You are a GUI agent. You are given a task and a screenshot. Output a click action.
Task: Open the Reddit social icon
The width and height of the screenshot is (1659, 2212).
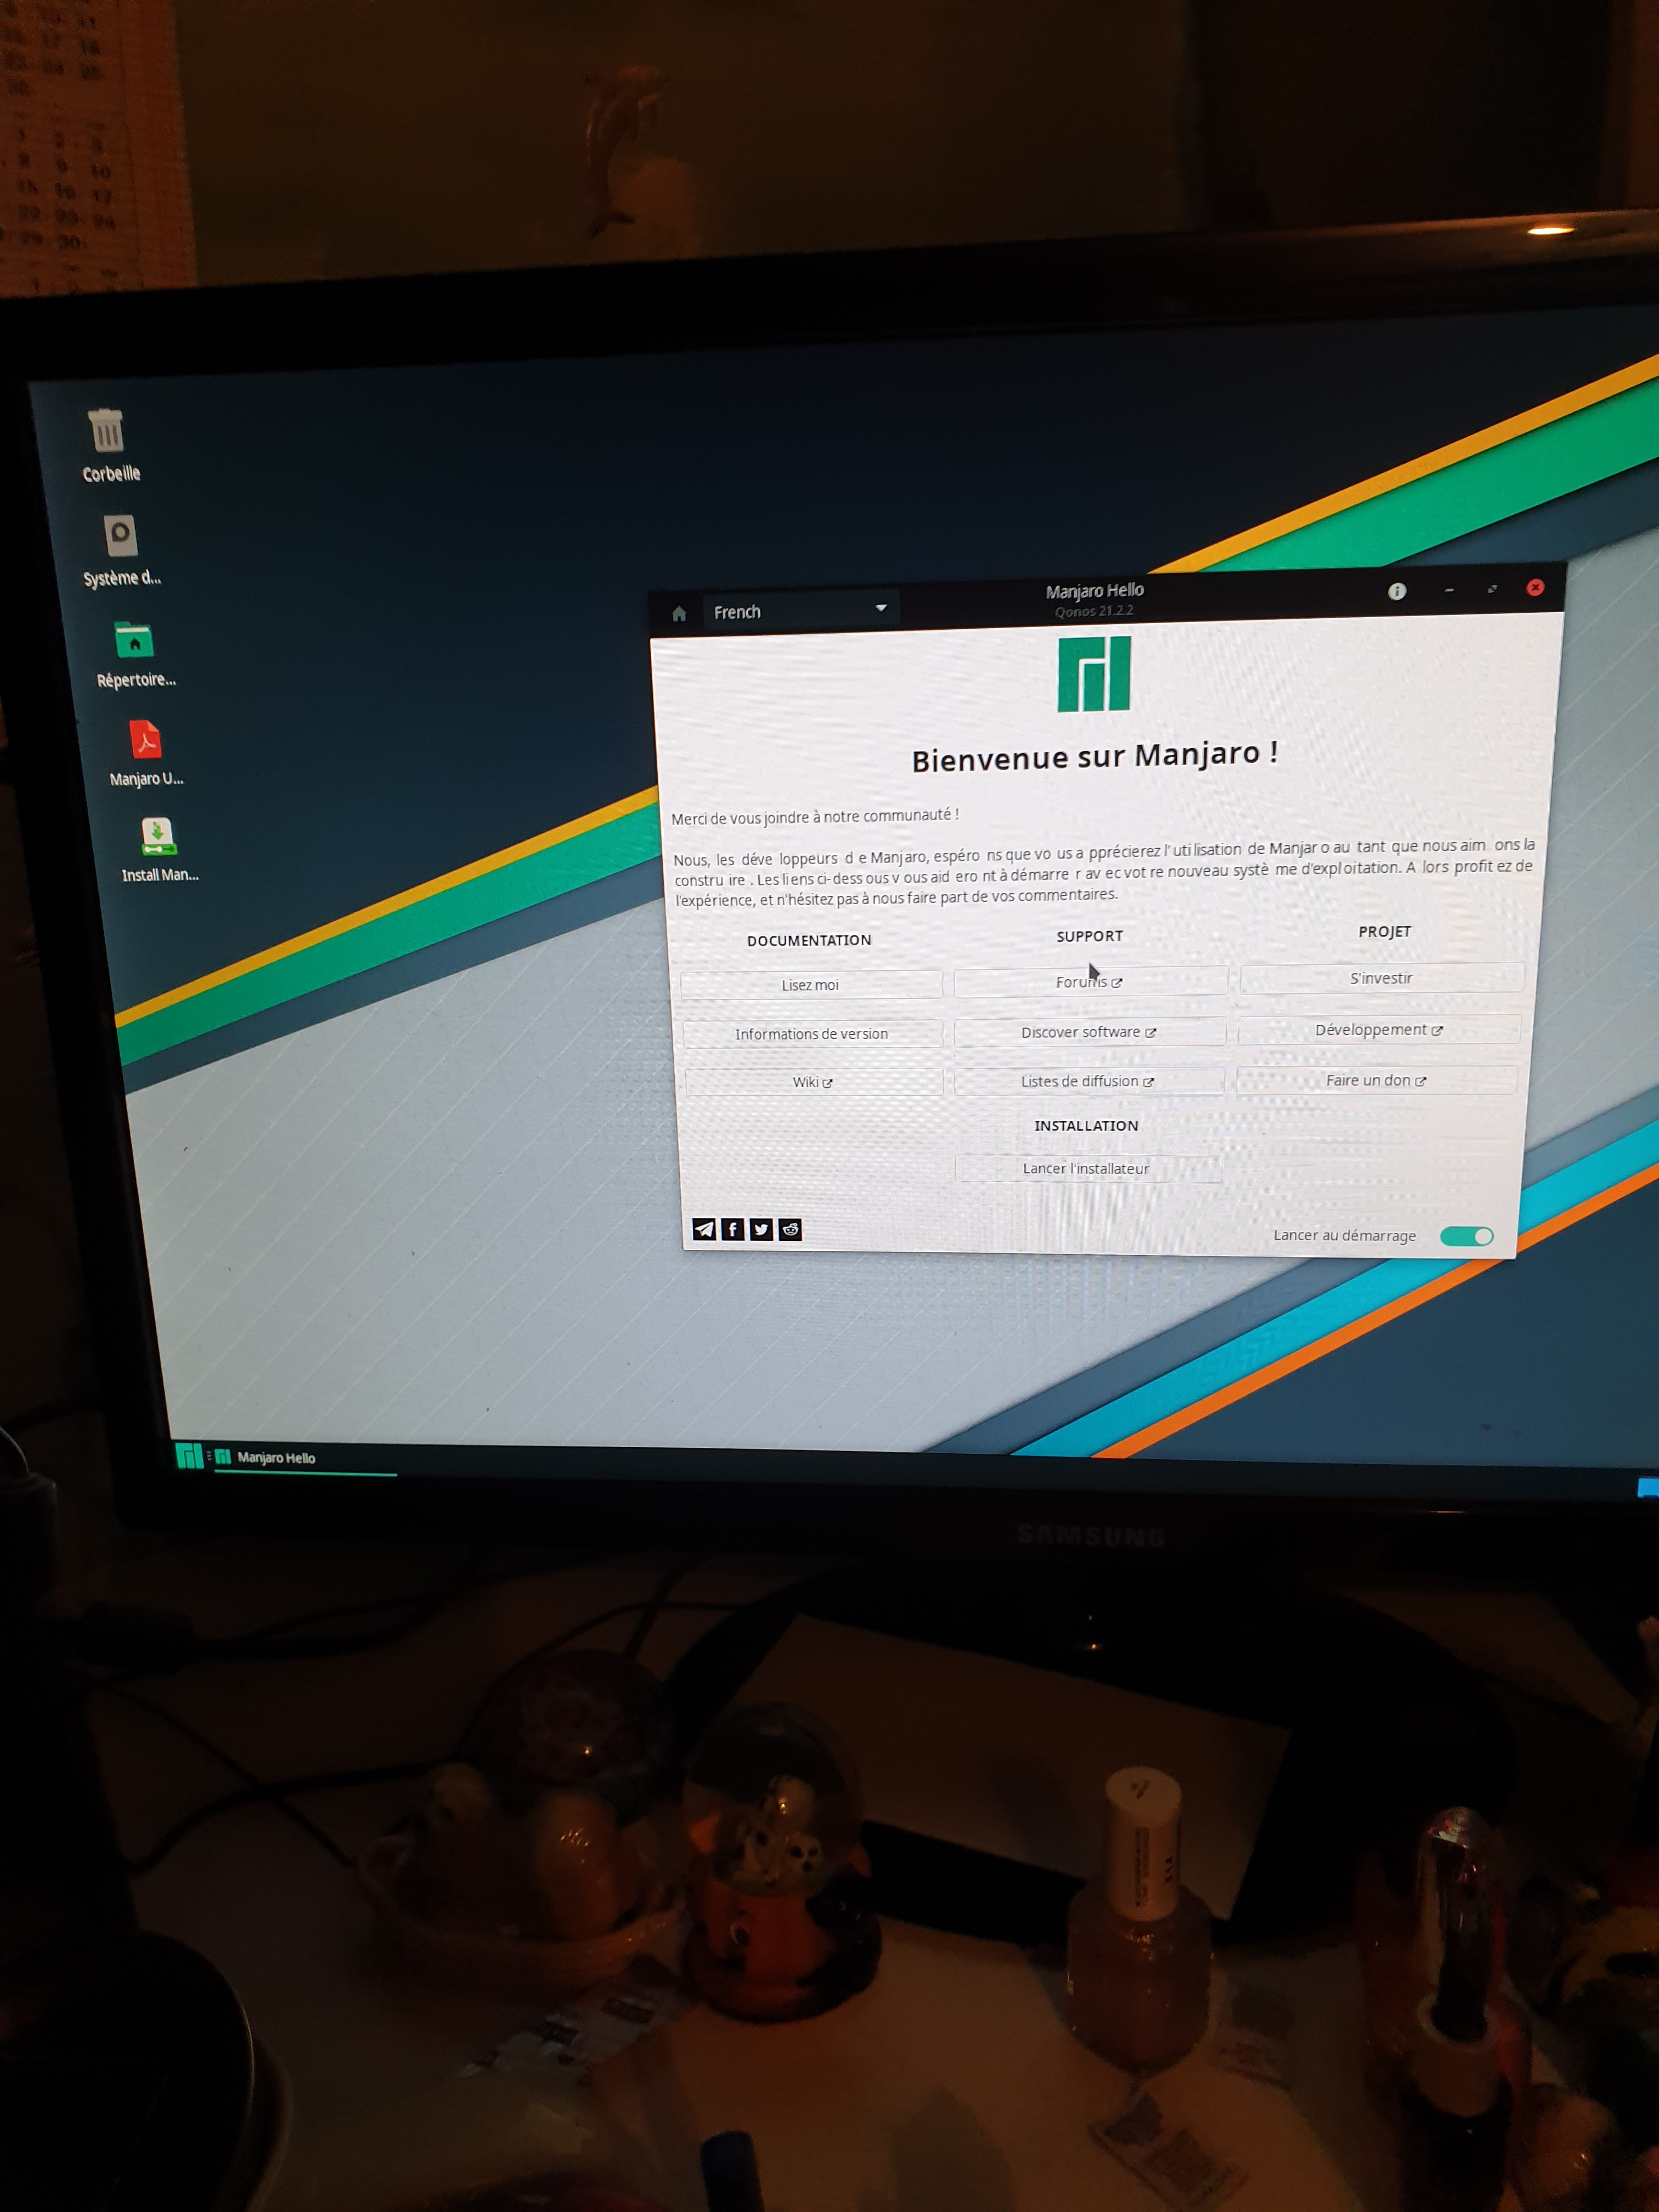tap(790, 1229)
